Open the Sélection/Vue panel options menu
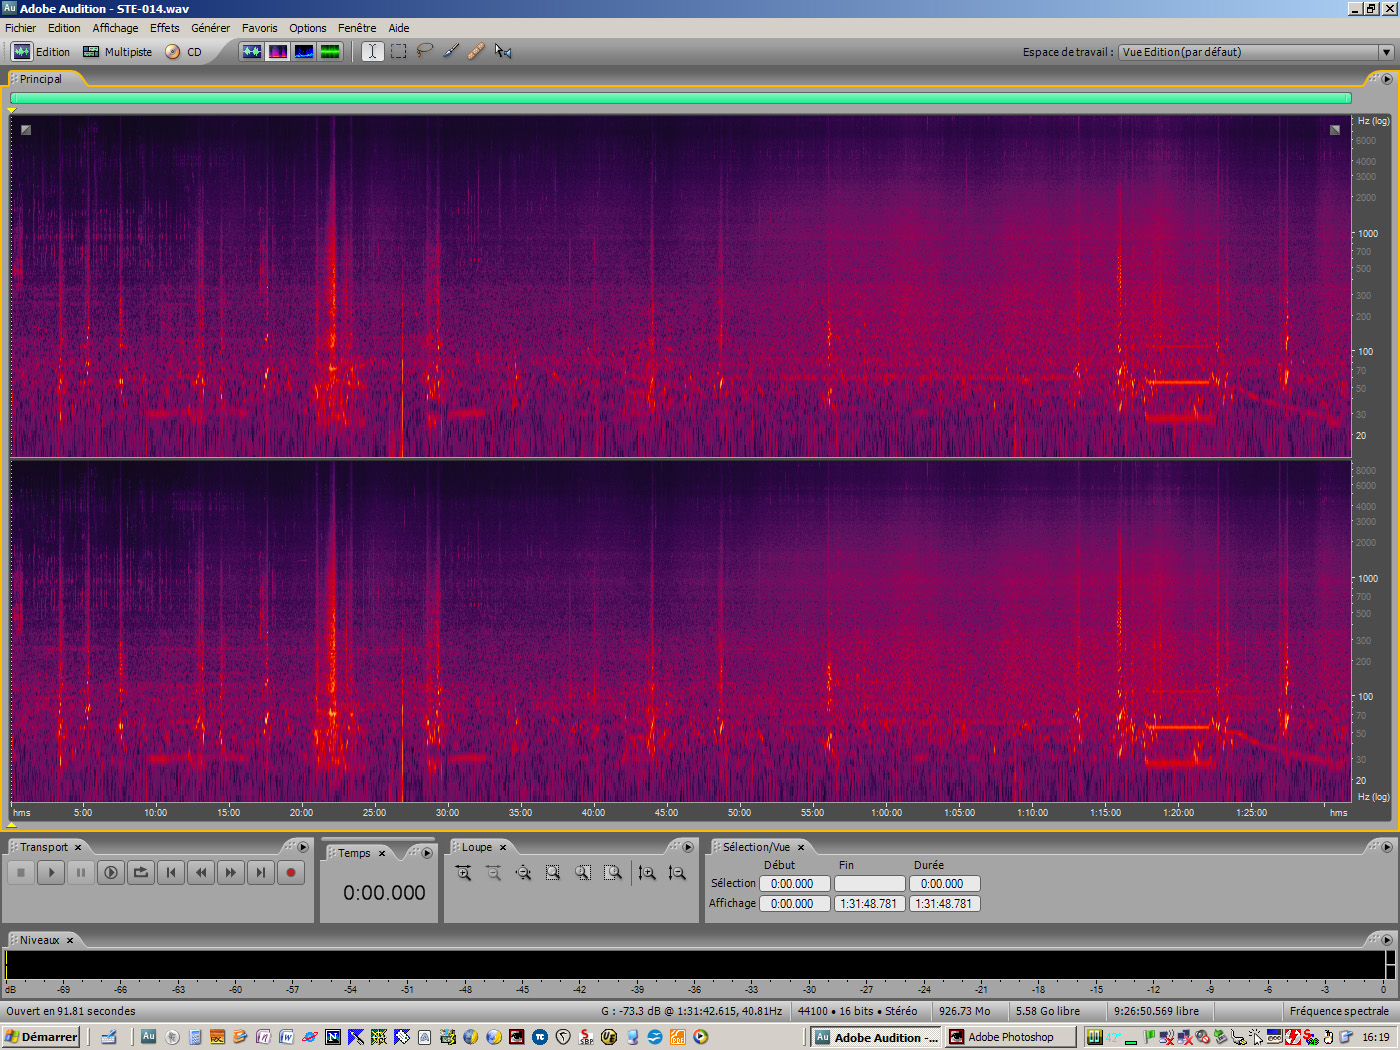Viewport: 1400px width, 1050px height. (x=1386, y=847)
